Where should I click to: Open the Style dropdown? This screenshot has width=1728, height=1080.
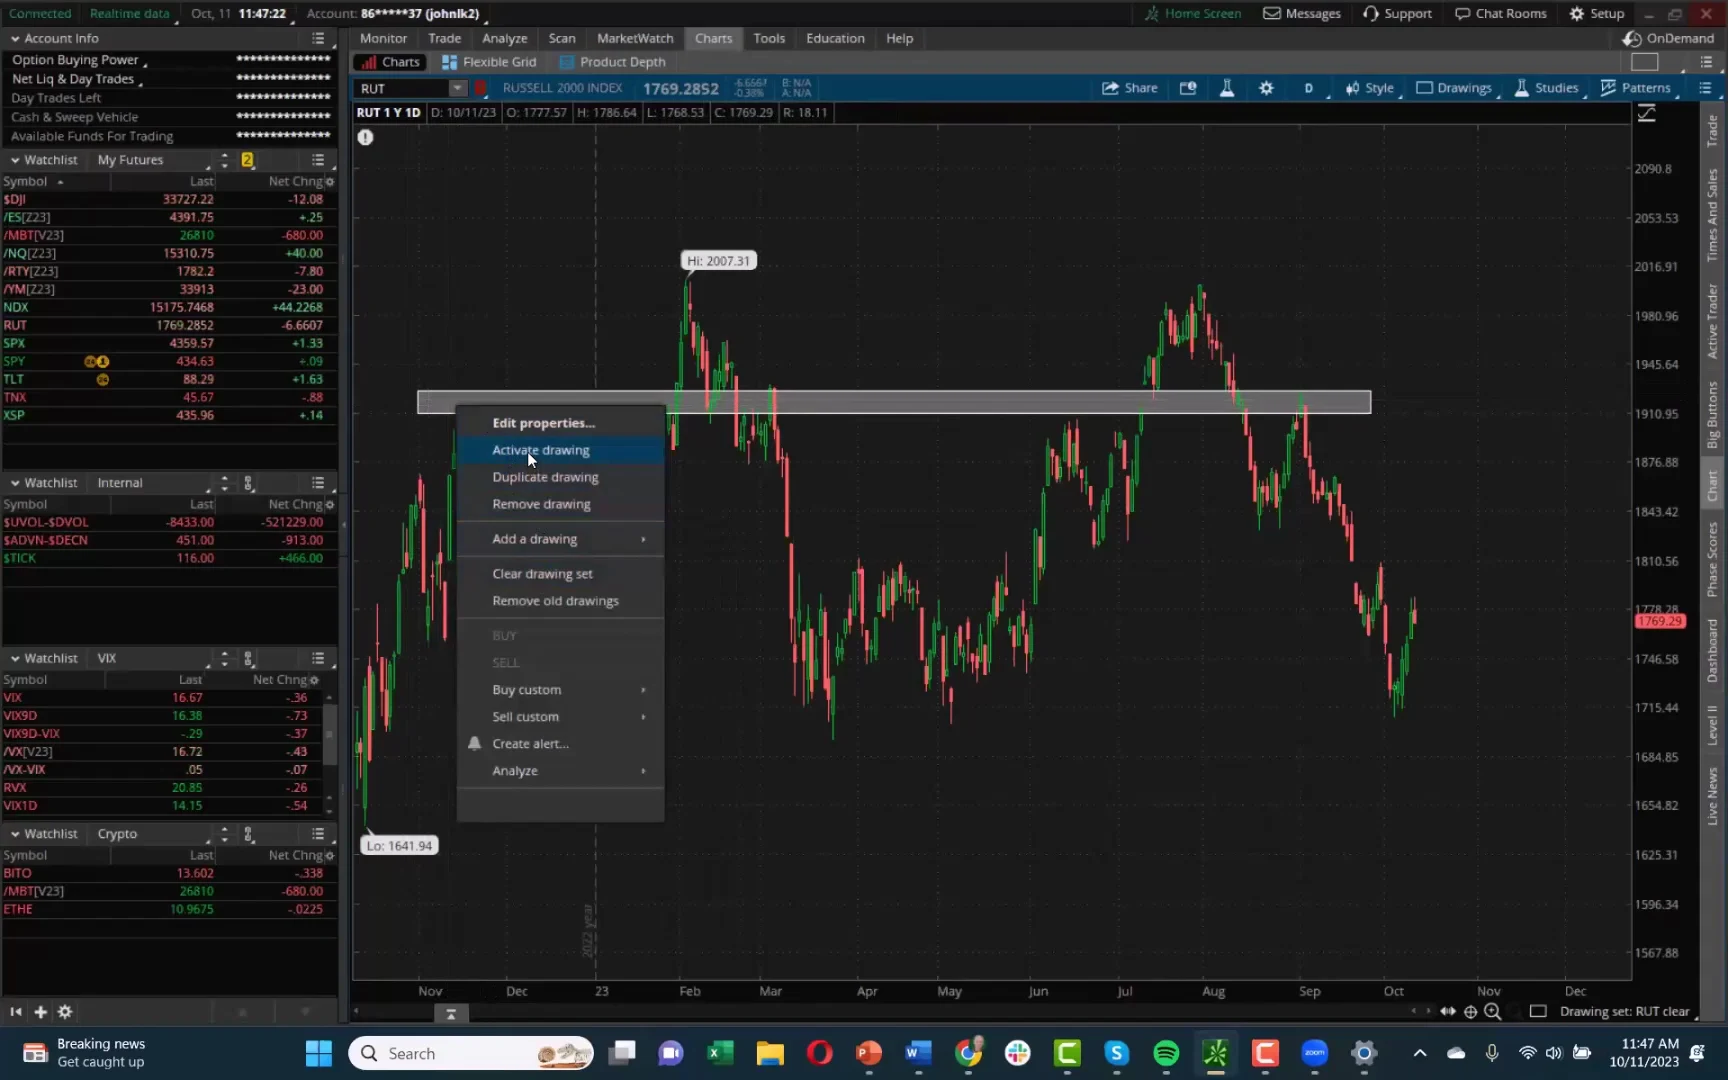coord(1370,88)
